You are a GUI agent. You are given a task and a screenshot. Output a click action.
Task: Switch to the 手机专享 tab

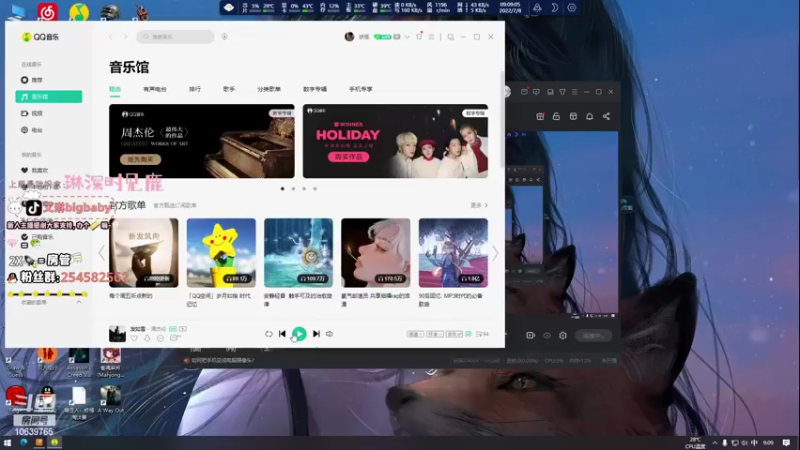pyautogui.click(x=361, y=89)
